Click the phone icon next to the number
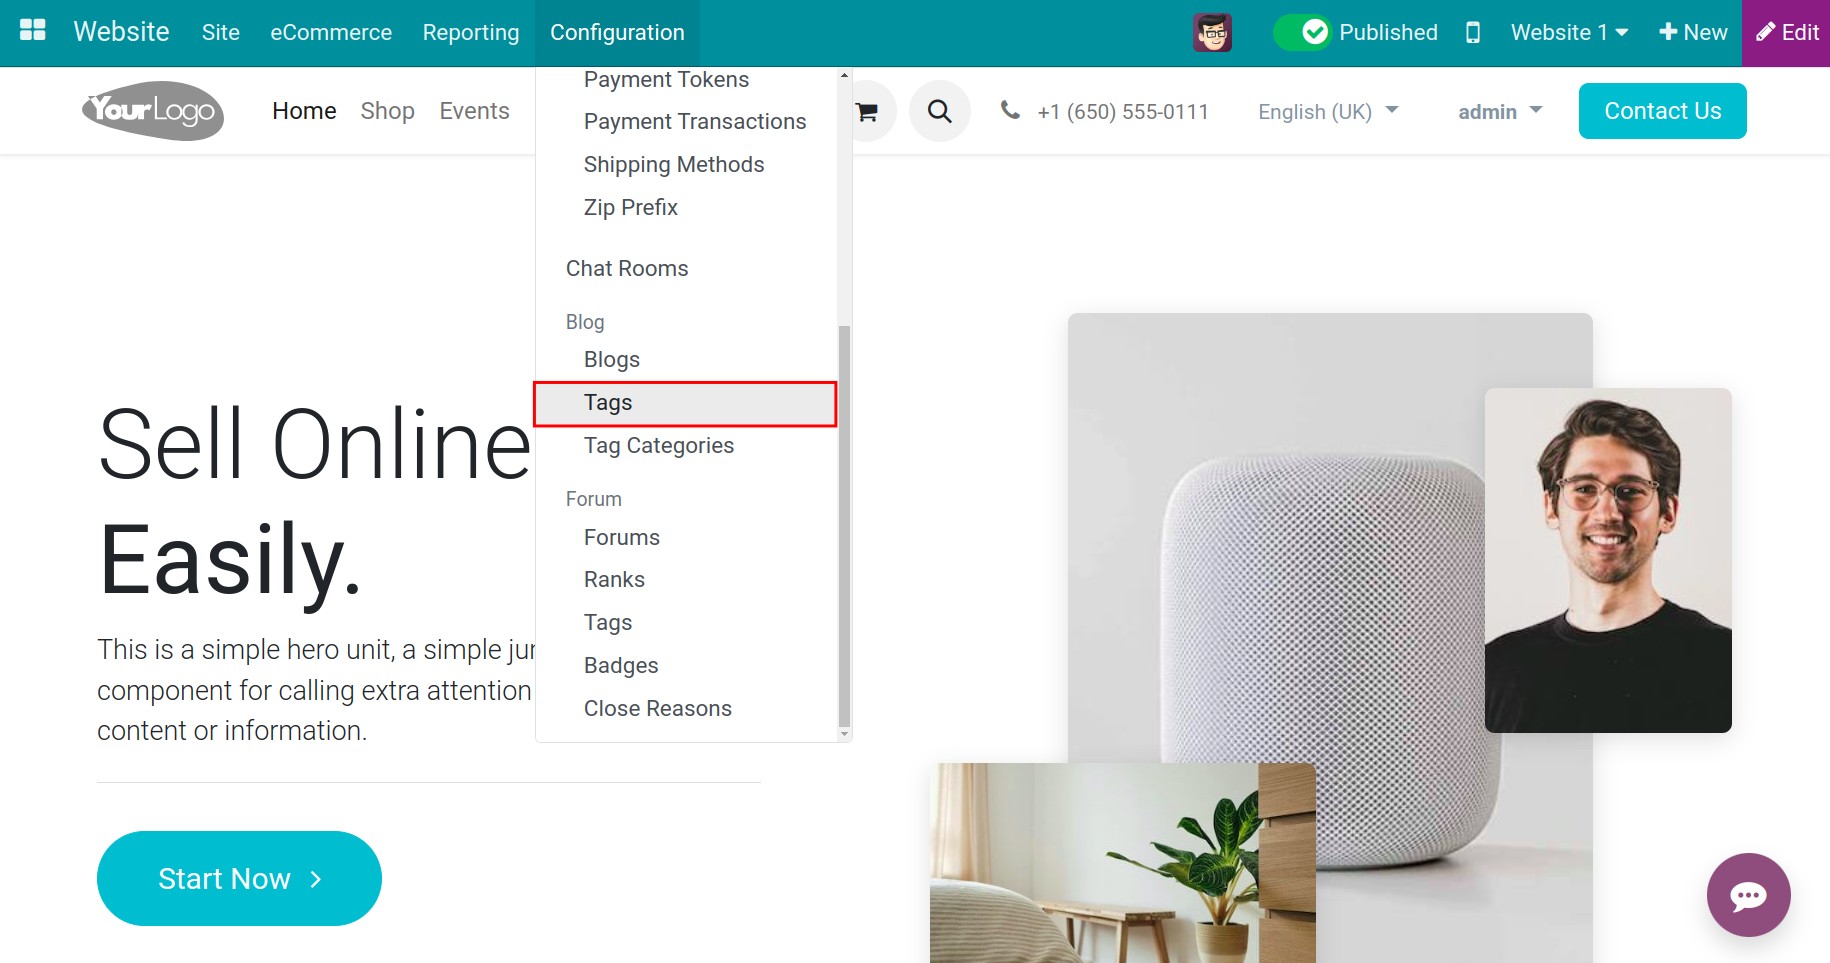 click(1010, 111)
